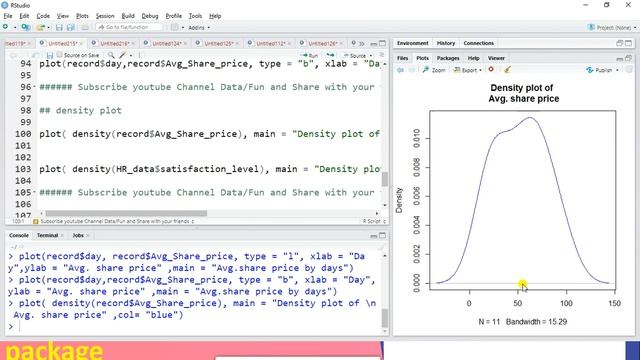Switch to the Untitled215 editor tab
The height and width of the screenshot is (360, 640).
pyautogui.click(x=62, y=43)
